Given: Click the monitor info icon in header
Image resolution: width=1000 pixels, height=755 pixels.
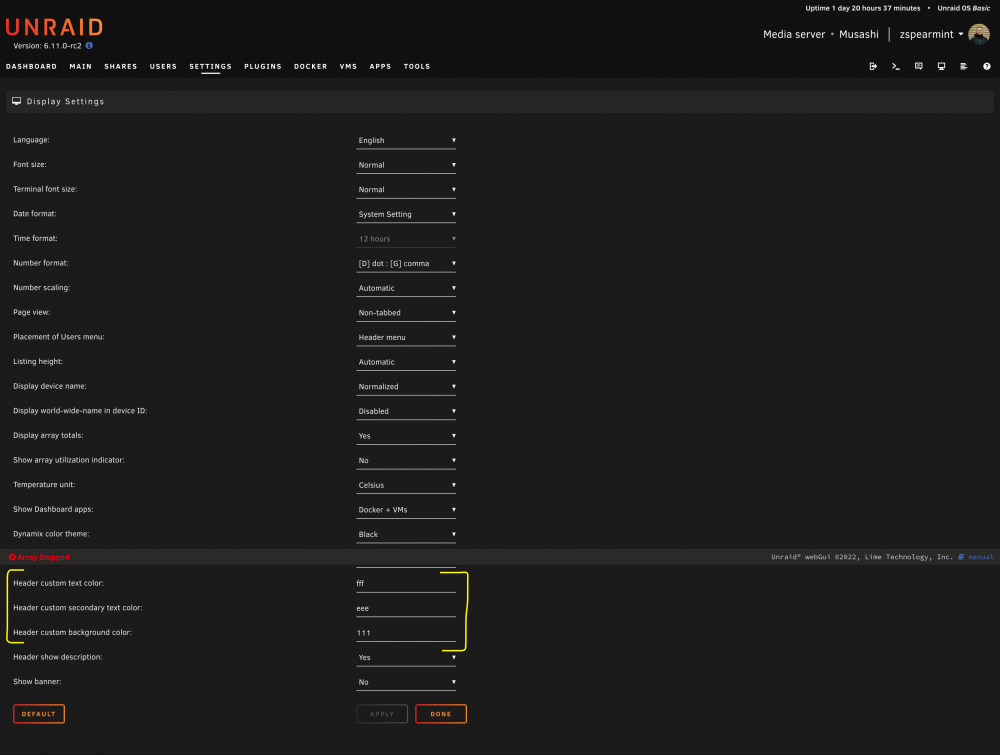Looking at the screenshot, I should click(x=941, y=66).
